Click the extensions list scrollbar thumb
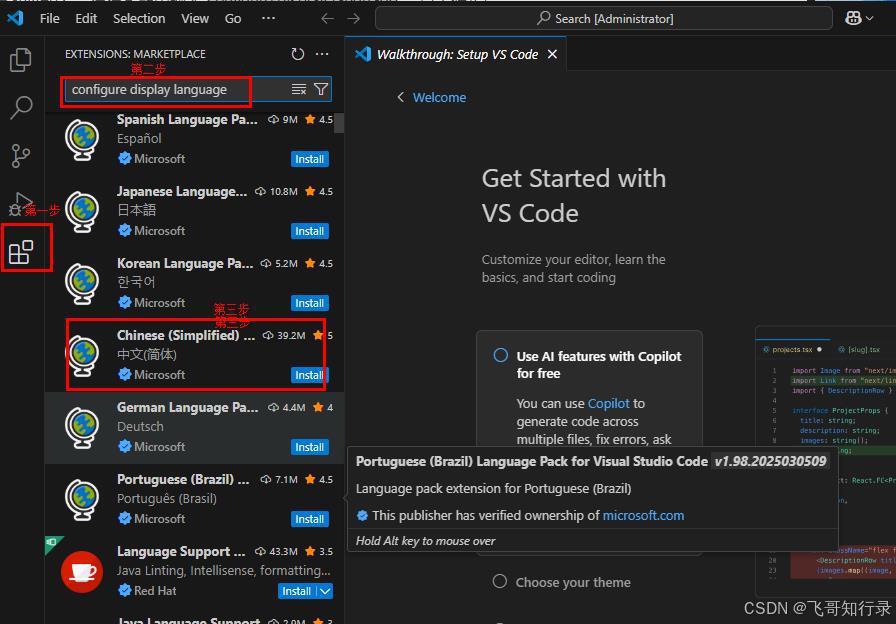Screen dimensions: 896x624 pyautogui.click(x=339, y=123)
